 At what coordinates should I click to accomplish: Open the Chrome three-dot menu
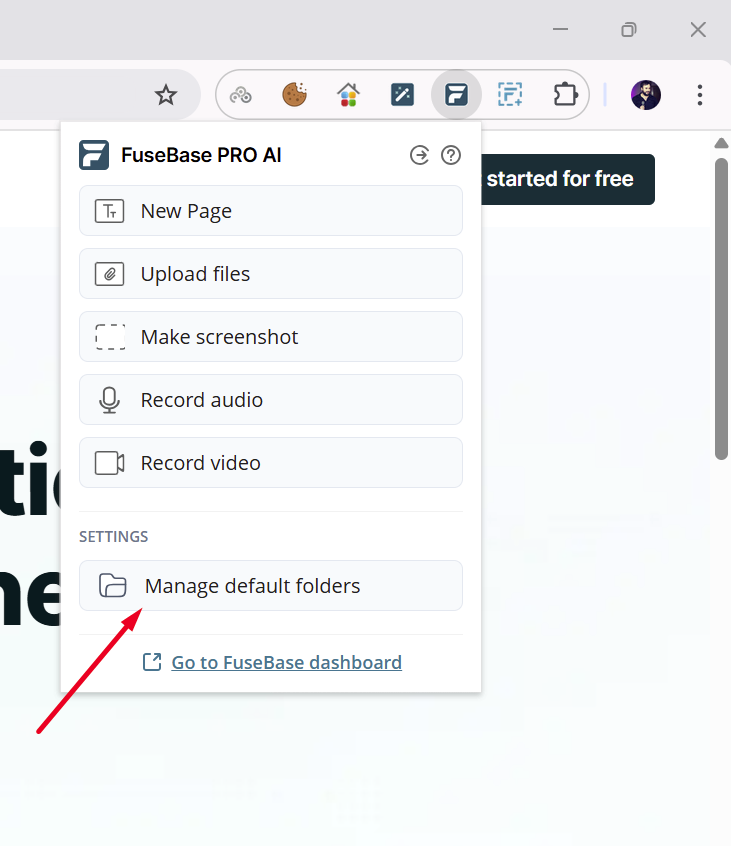pos(700,95)
